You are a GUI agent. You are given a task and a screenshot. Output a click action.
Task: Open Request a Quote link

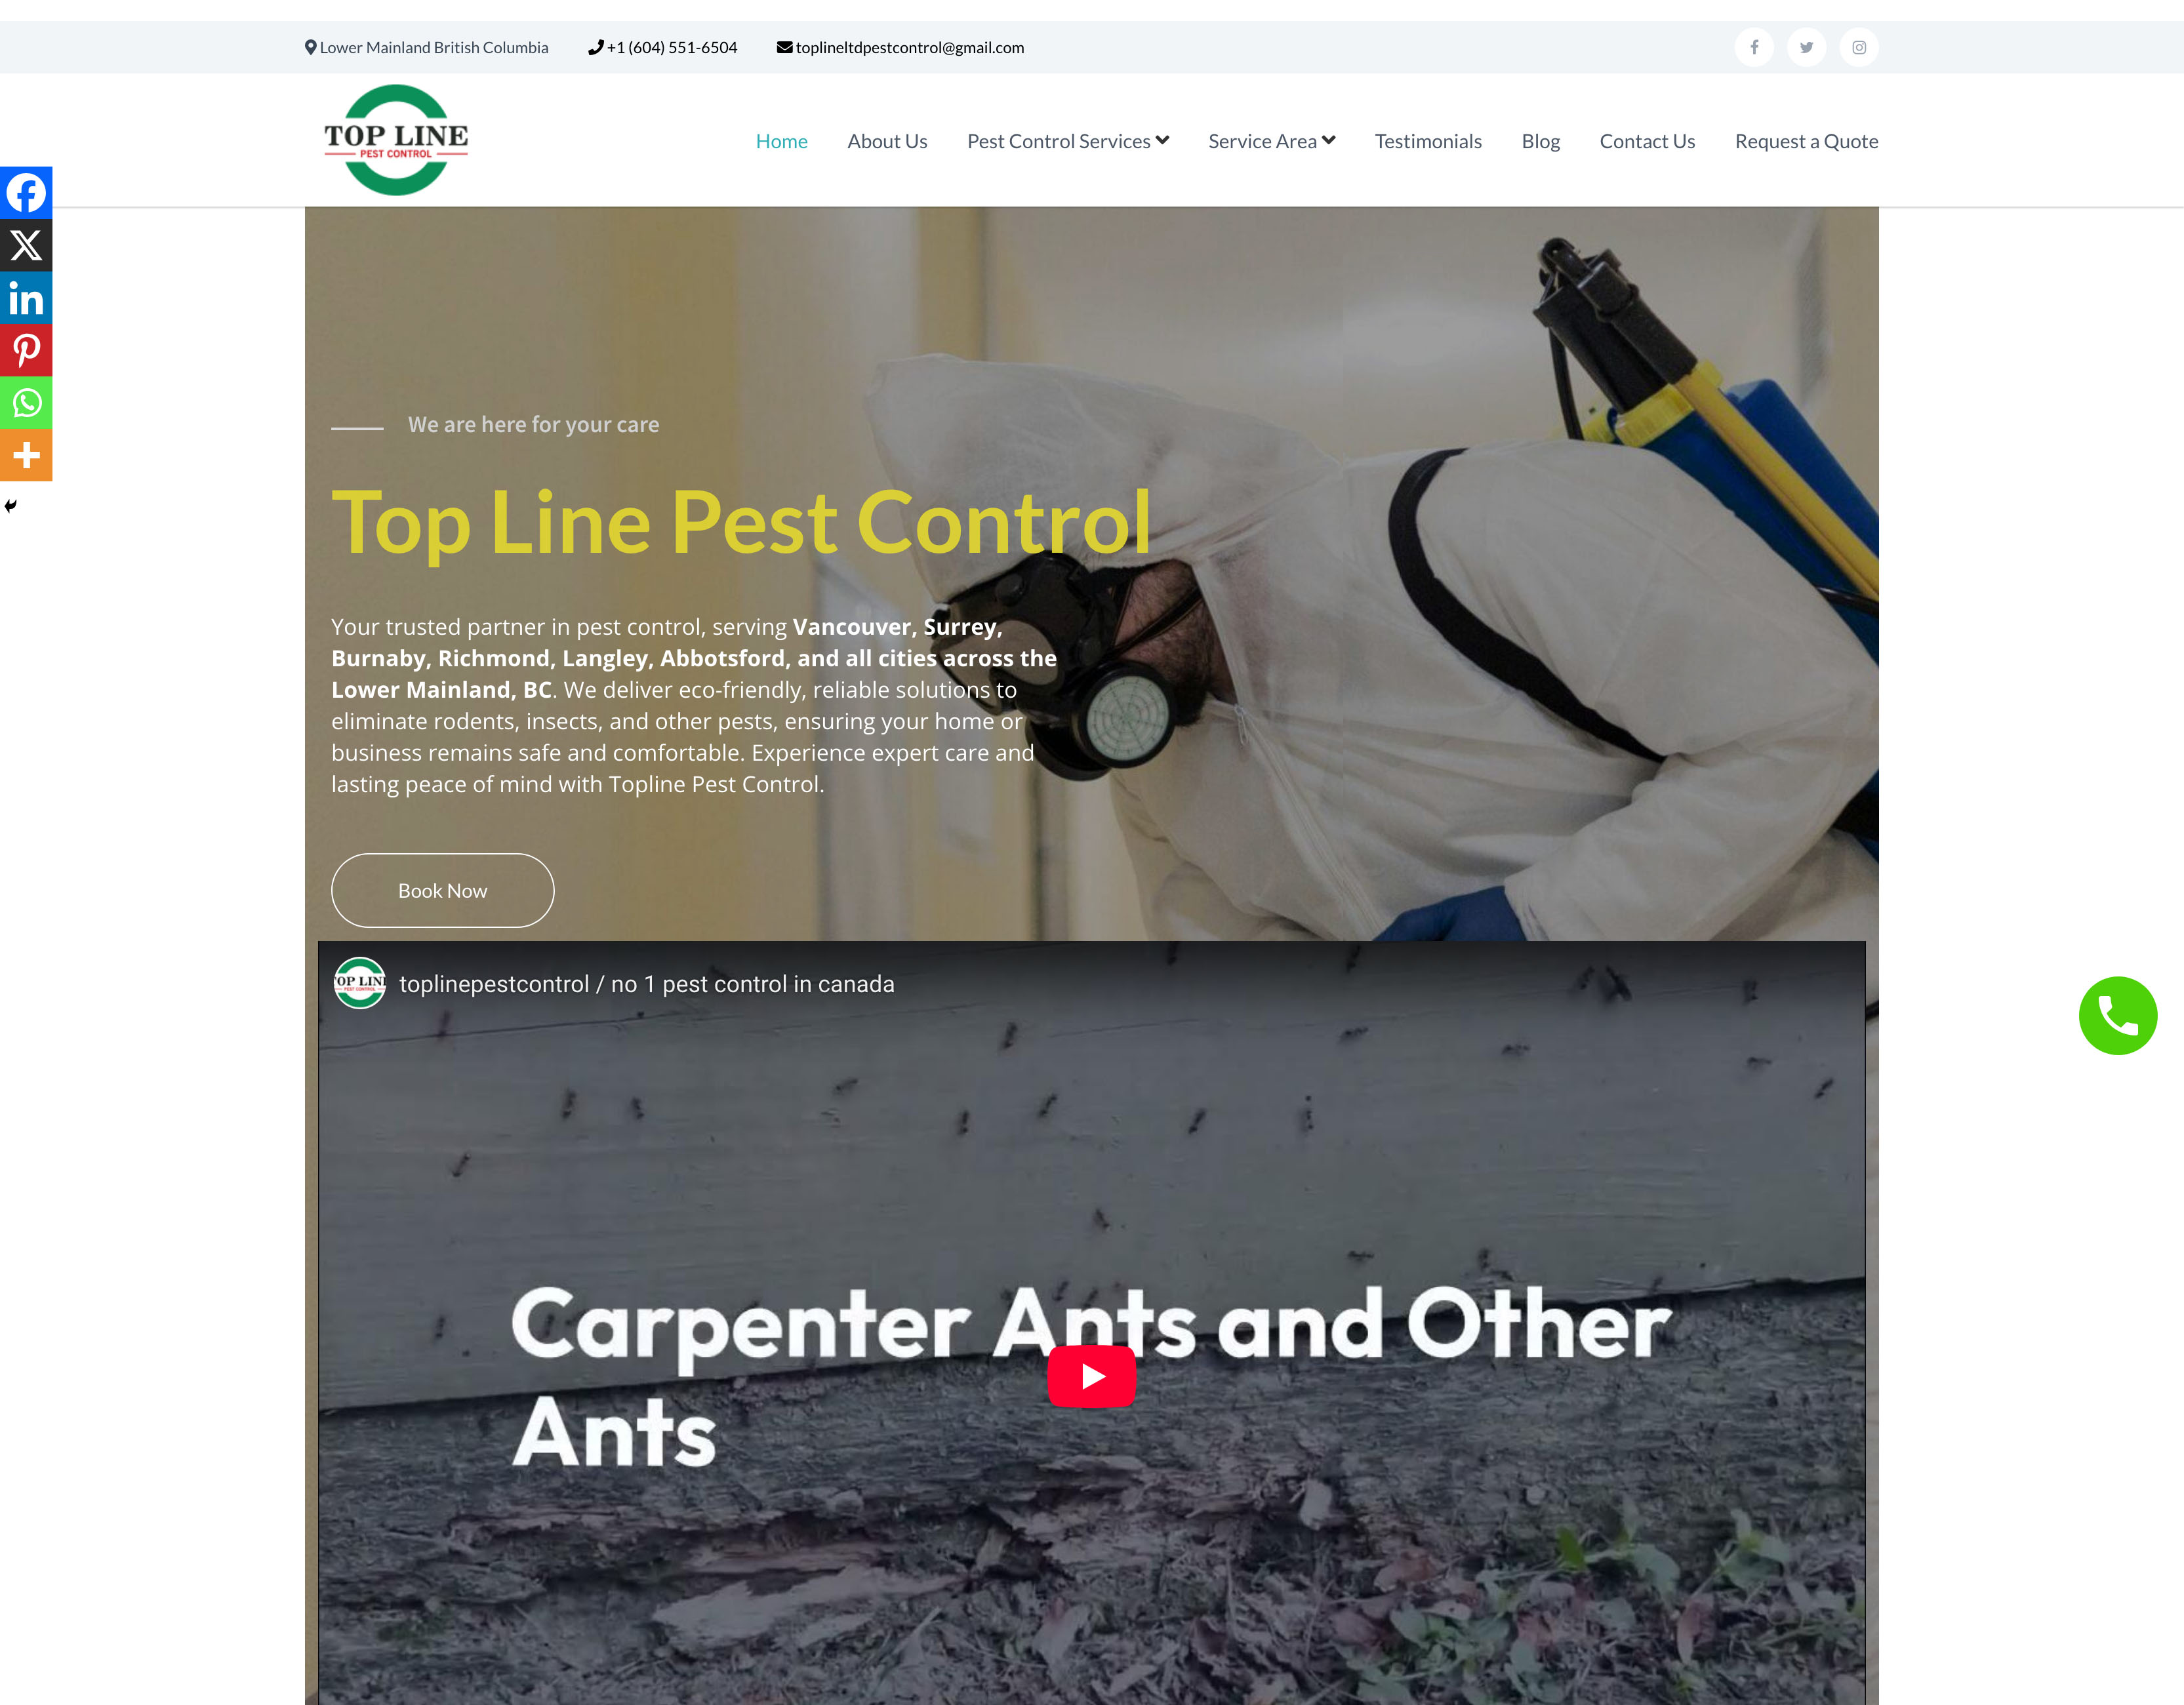(x=1806, y=141)
